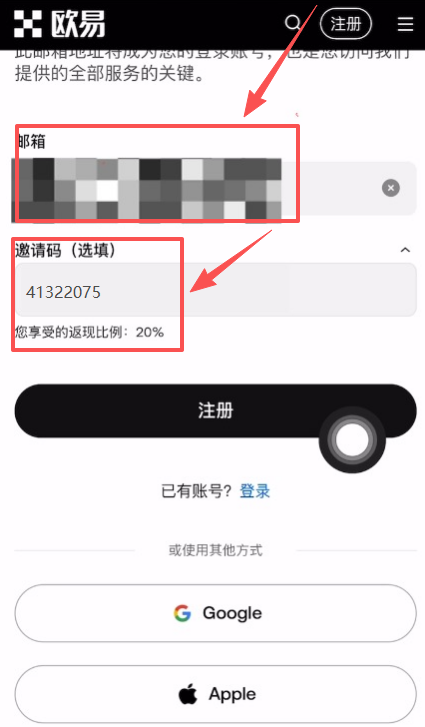The width and height of the screenshot is (425, 727).
Task: Click the 或使用其他方式 divider text
Action: point(216,550)
